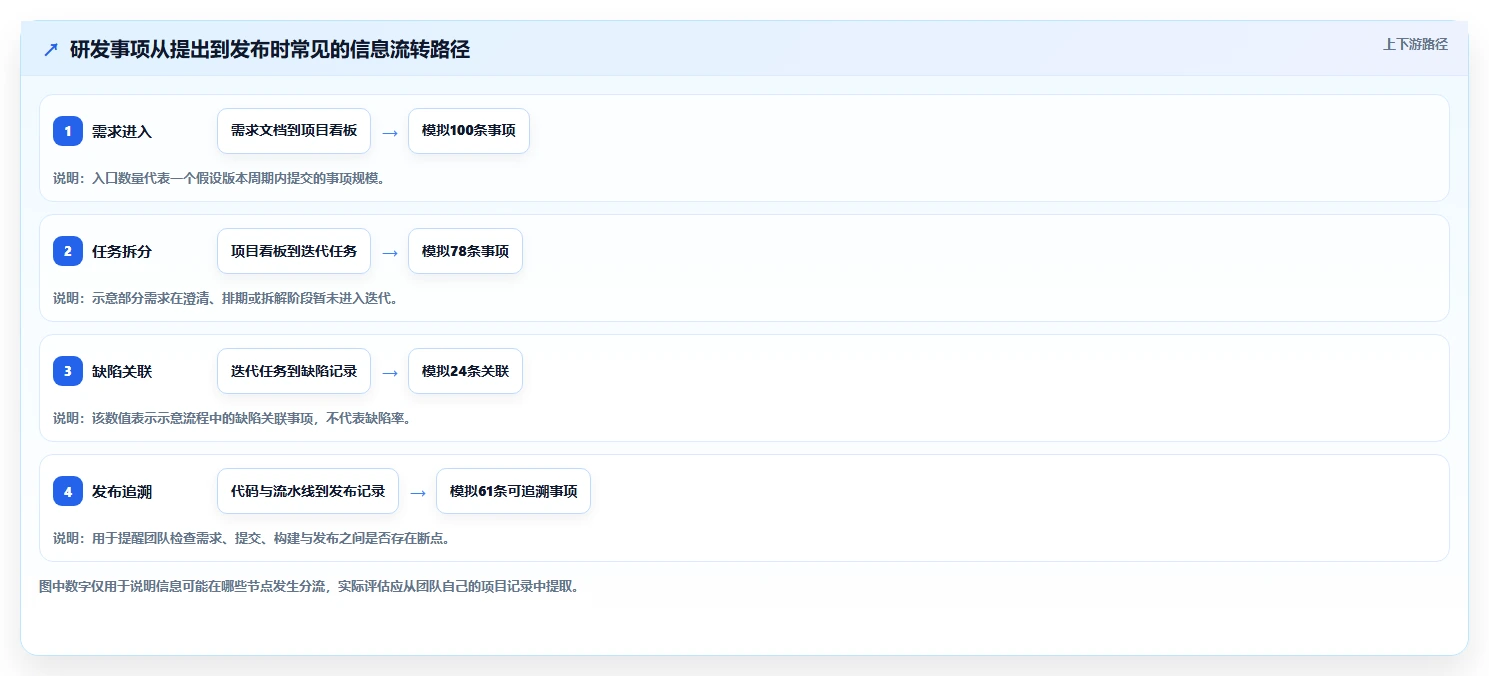Select the 需求进入 step label
Viewport: 1489px width, 676px height.
122,131
